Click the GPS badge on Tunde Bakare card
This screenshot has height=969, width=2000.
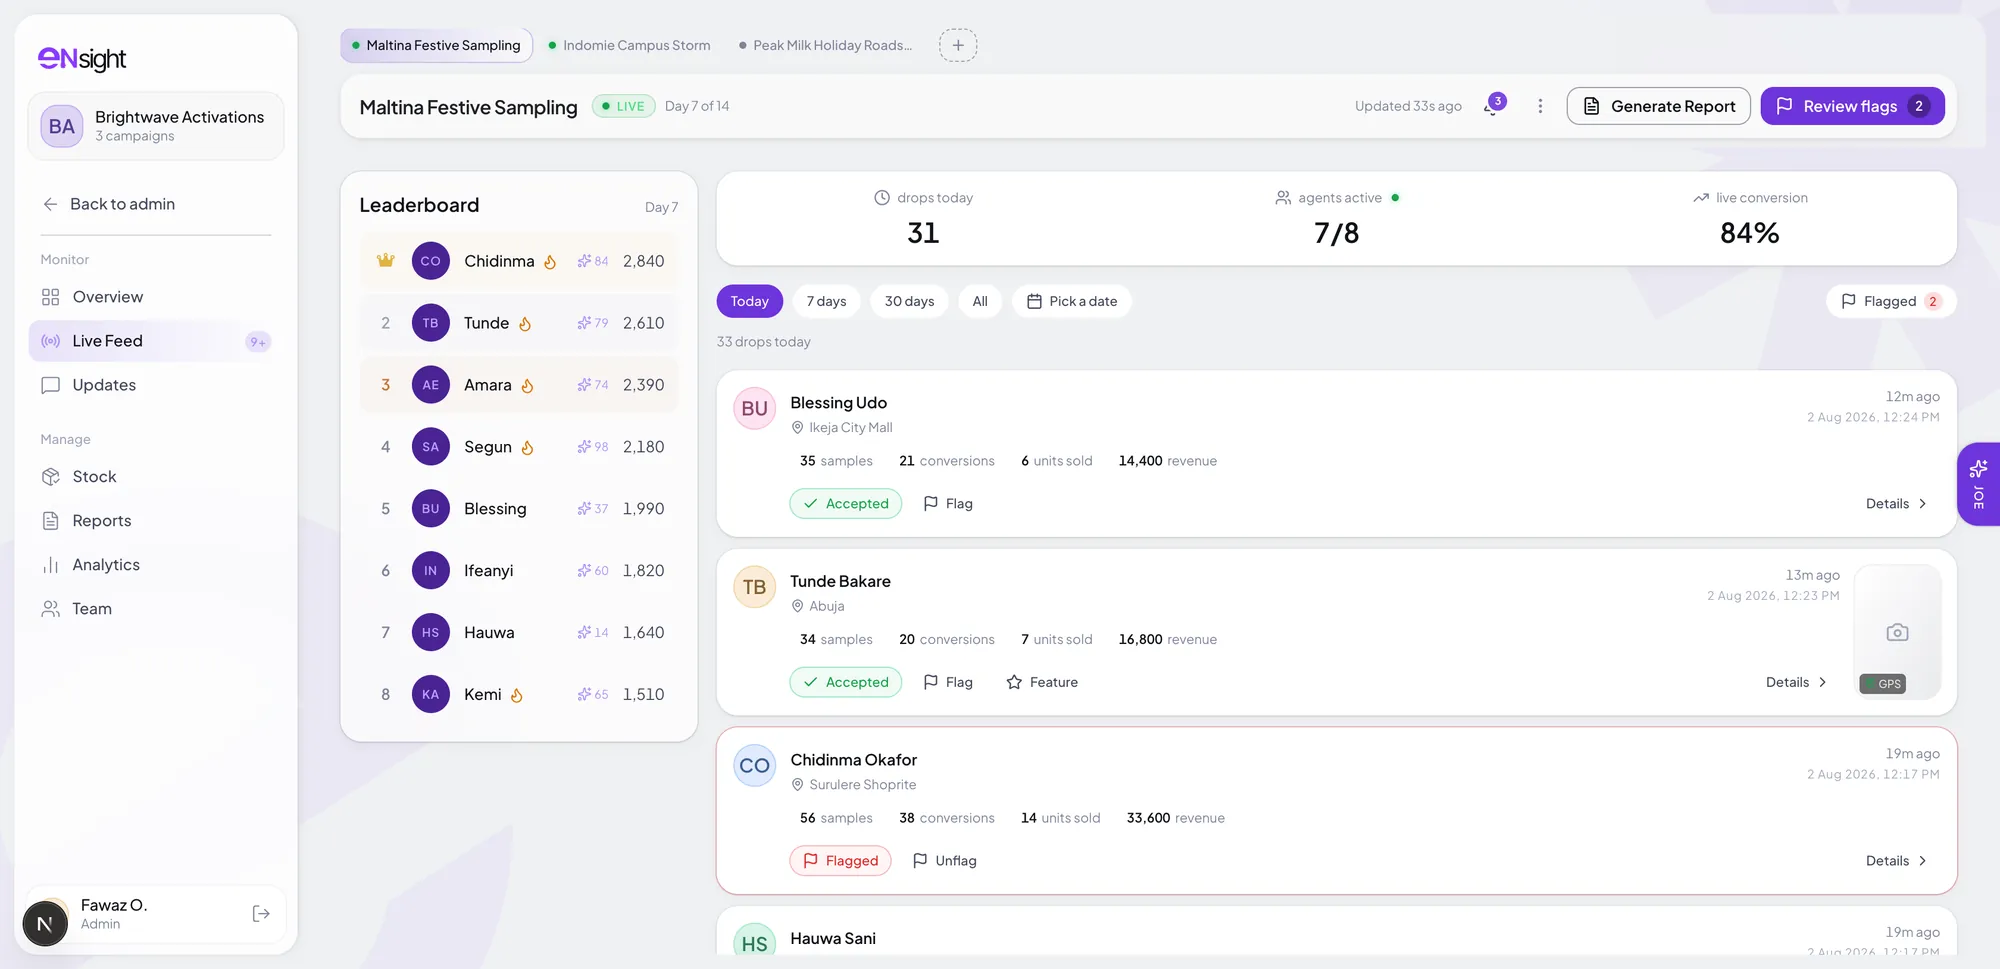tap(1882, 684)
